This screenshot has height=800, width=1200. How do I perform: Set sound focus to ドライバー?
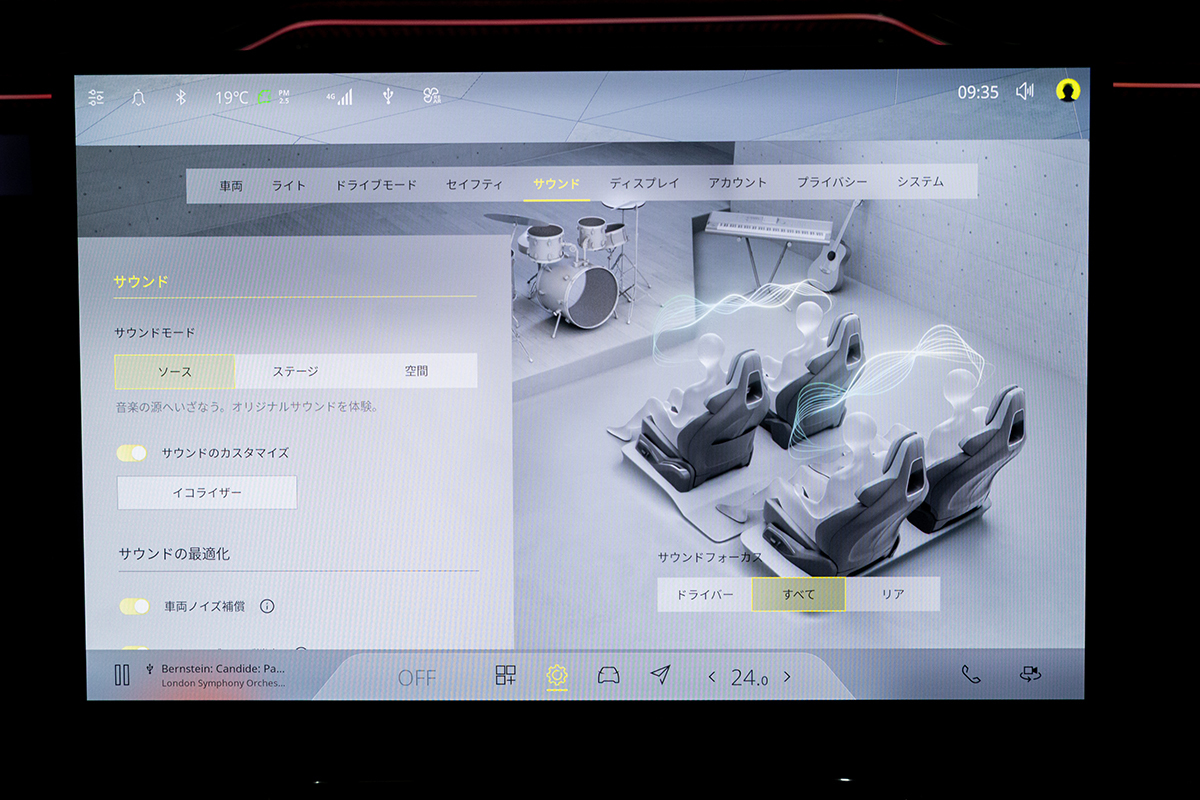pos(705,594)
